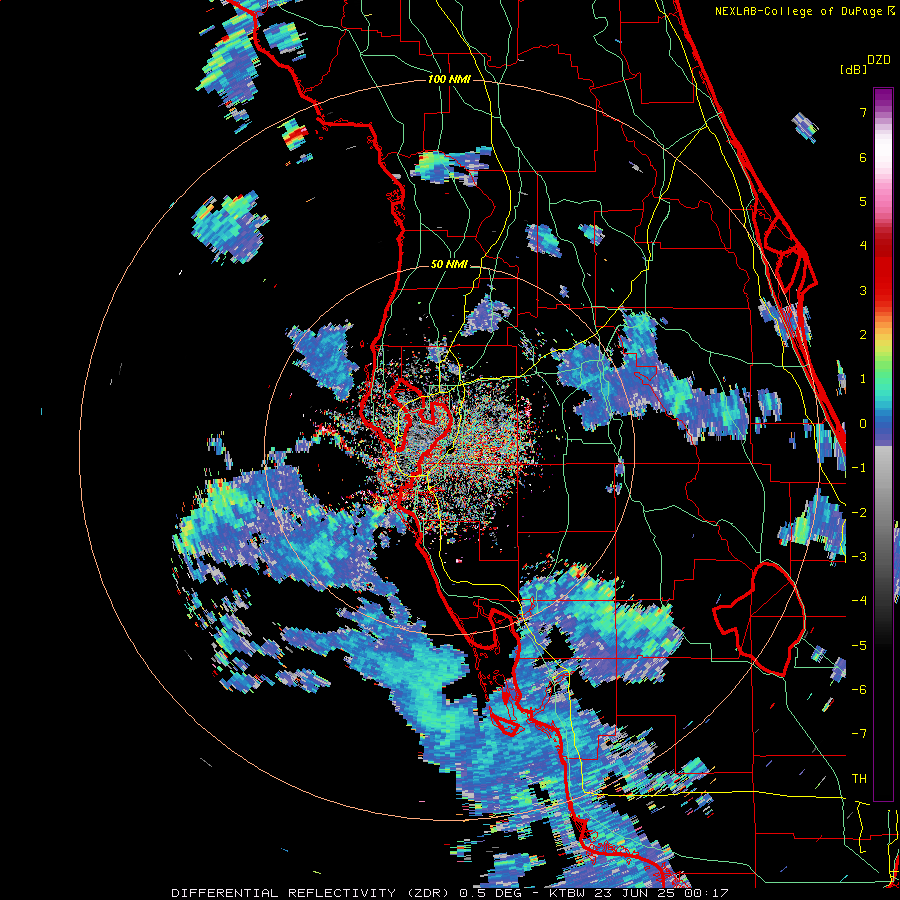Viewport: 900px width, 900px height.
Task: Click the '6' value on color scale
Action: click(x=862, y=157)
